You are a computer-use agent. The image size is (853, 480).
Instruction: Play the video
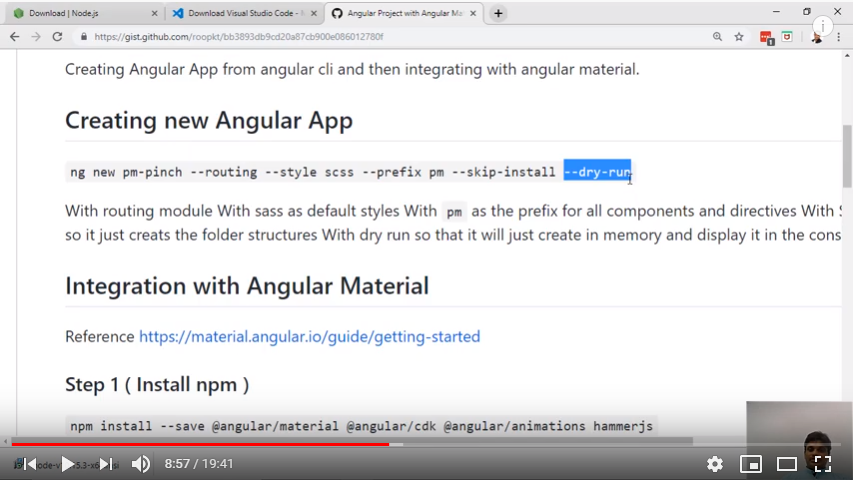click(68, 464)
